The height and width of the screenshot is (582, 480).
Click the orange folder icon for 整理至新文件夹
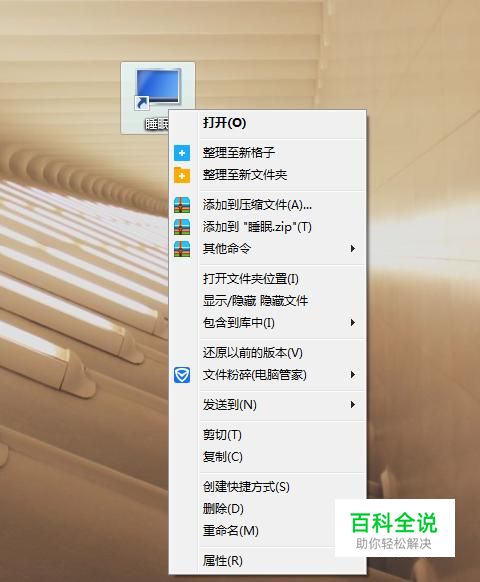pos(182,175)
